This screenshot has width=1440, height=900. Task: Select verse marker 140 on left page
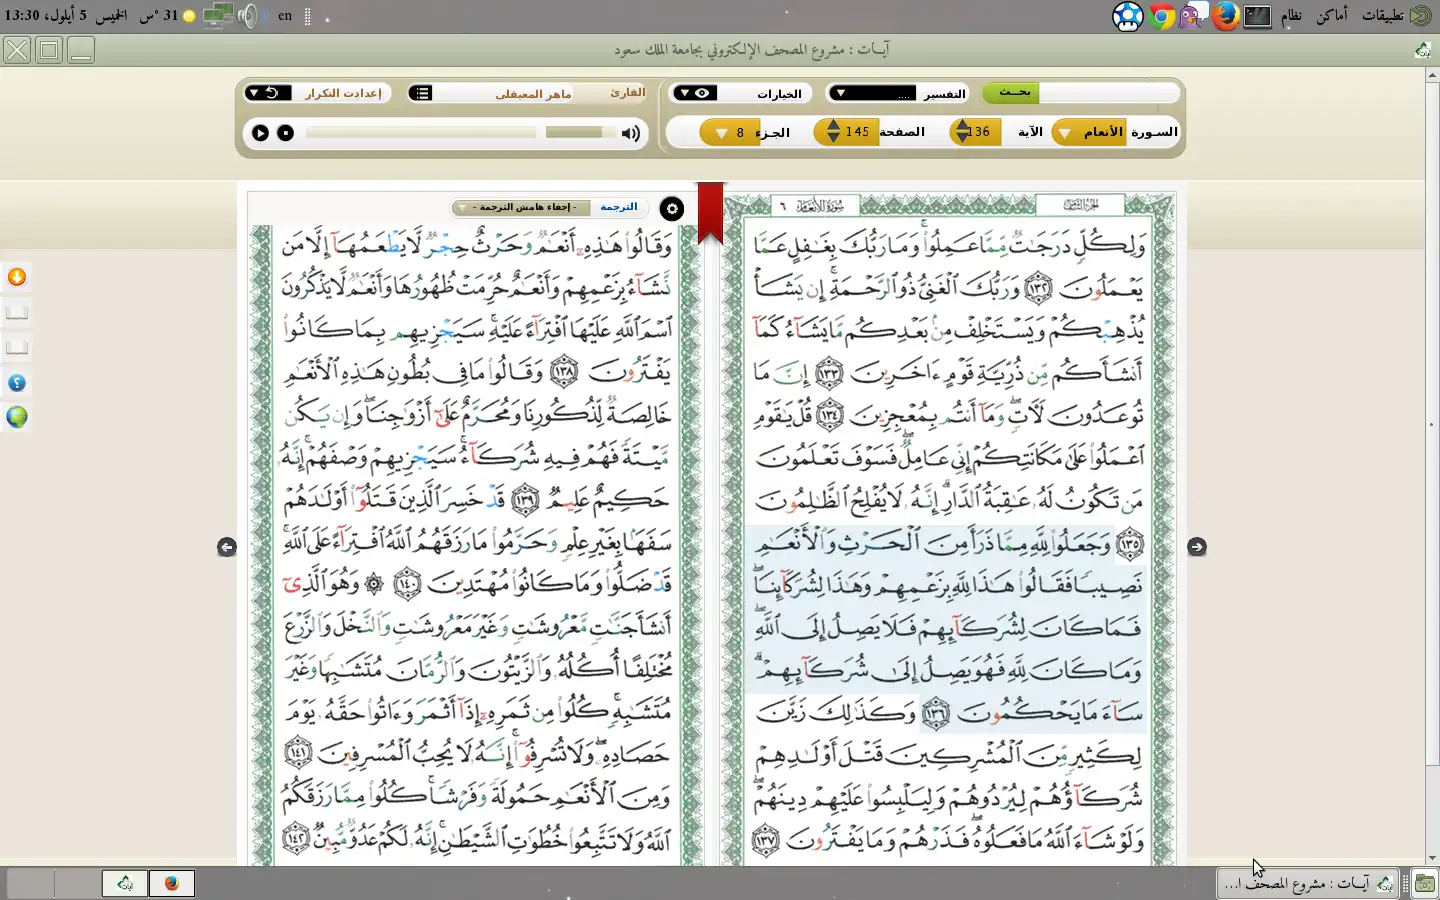click(x=406, y=584)
